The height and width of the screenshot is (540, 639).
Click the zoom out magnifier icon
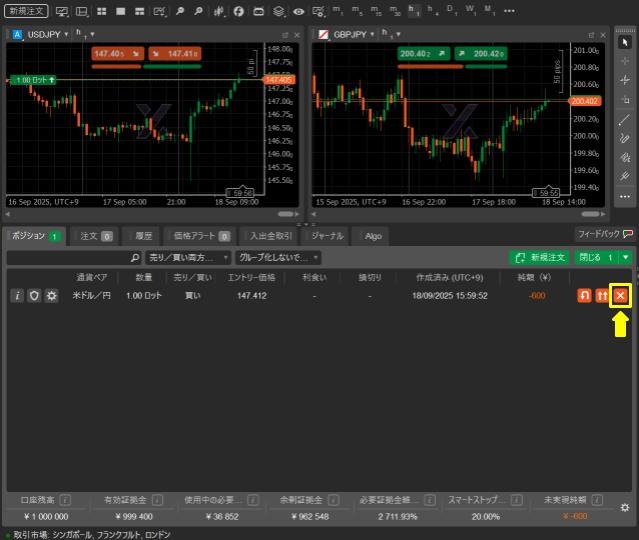198,11
